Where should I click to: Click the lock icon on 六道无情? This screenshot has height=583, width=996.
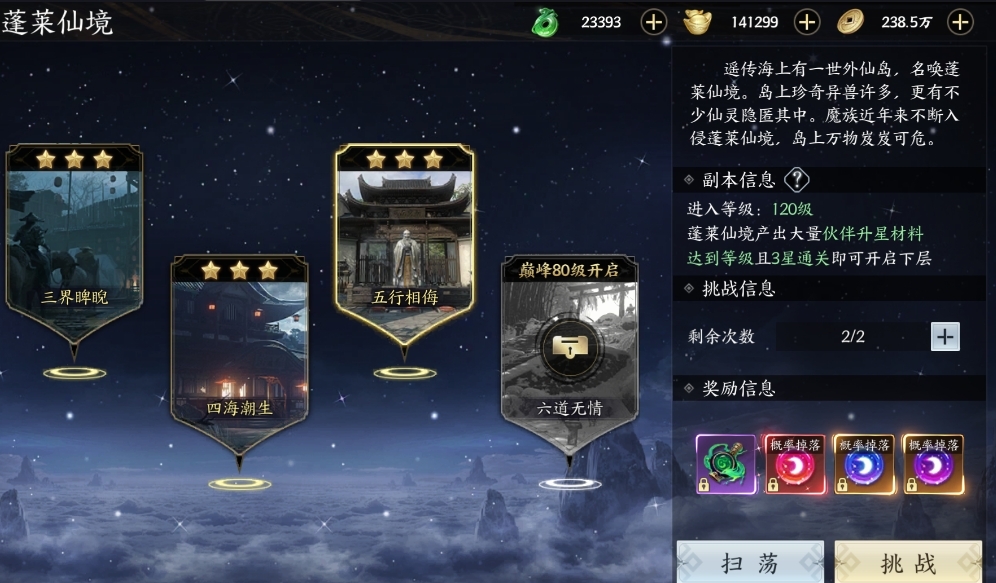[570, 347]
